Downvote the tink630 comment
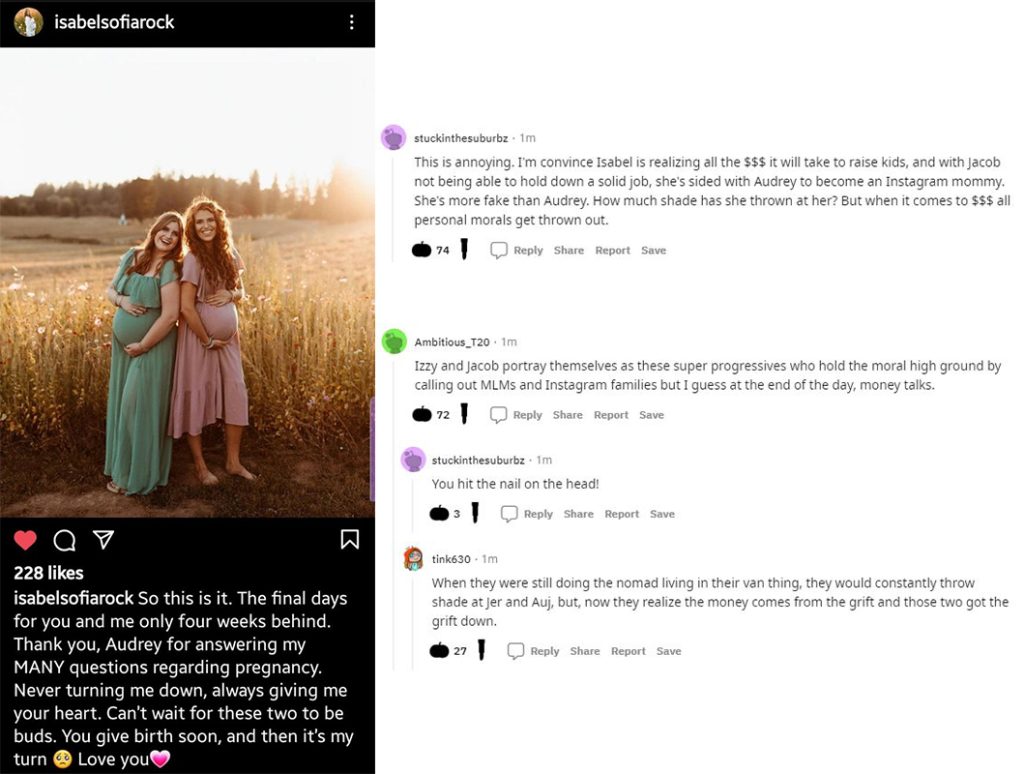This screenshot has width=1024, height=774. pyautogui.click(x=481, y=650)
